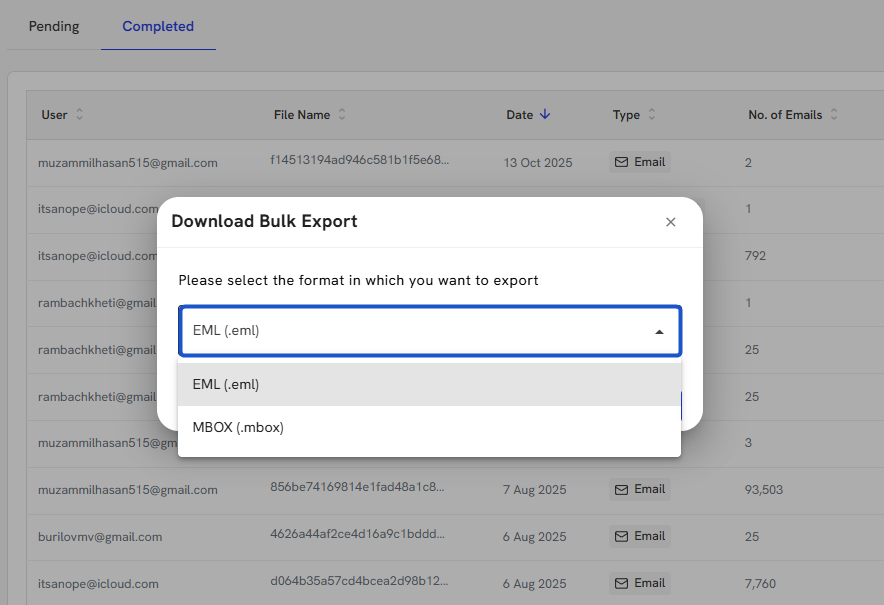The width and height of the screenshot is (884, 605).
Task: Toggle the Date descending sort arrow
Action: click(x=545, y=115)
